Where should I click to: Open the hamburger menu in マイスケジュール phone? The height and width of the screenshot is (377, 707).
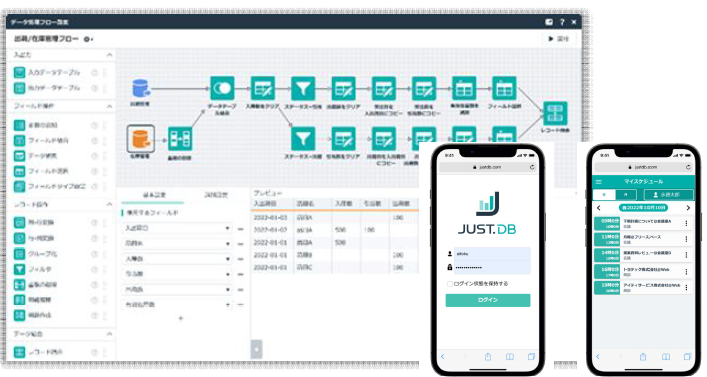click(599, 182)
